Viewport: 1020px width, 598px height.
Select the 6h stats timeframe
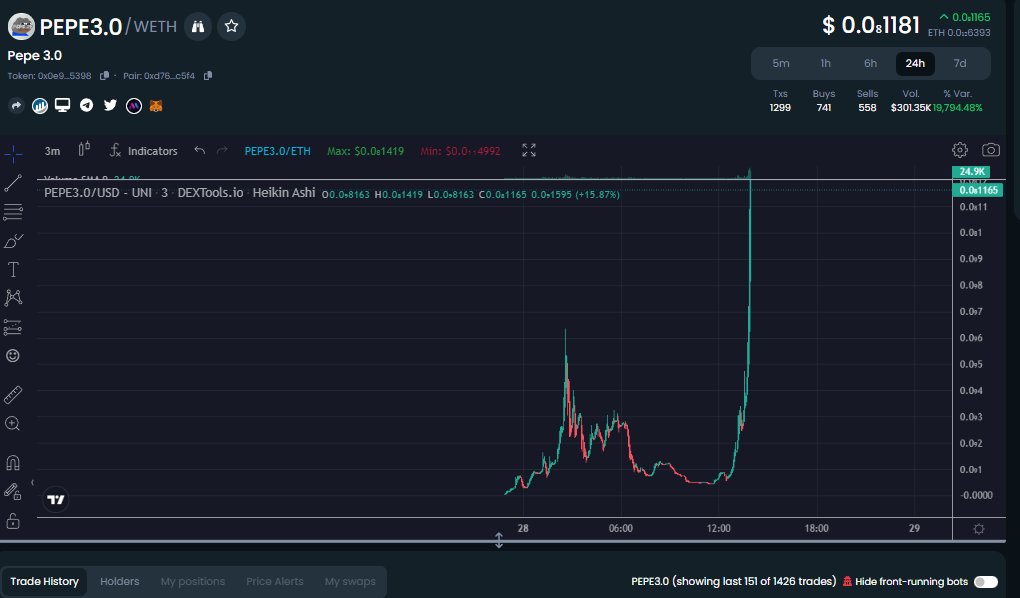(x=870, y=63)
